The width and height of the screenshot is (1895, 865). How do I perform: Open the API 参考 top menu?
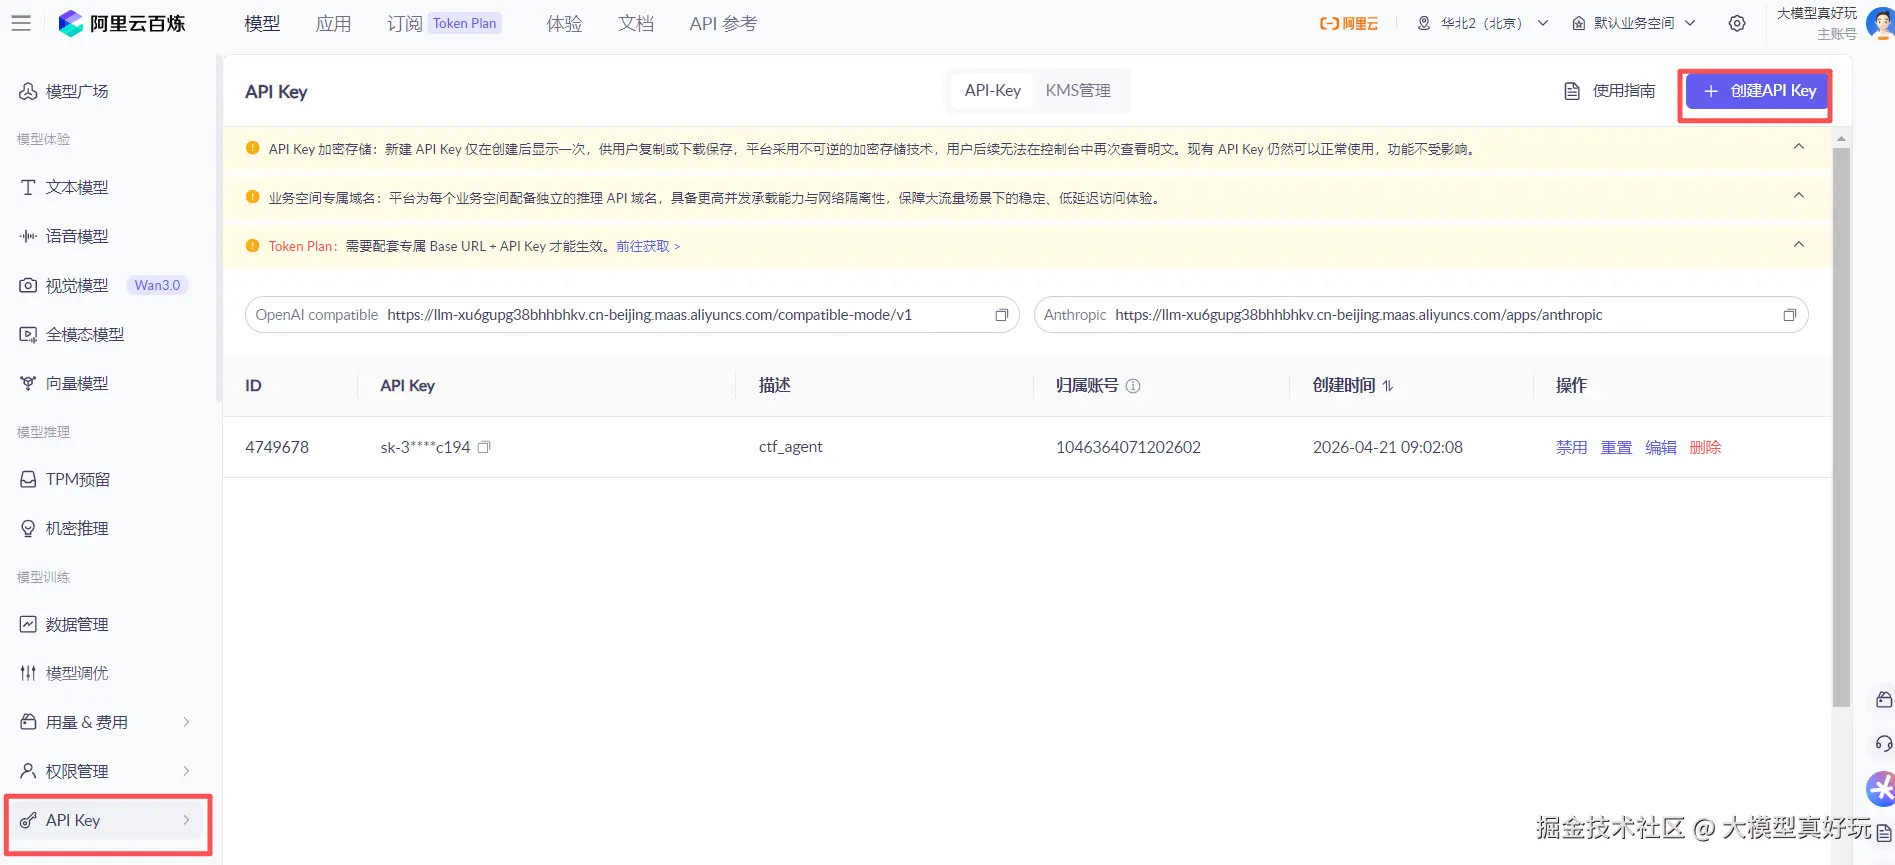(x=723, y=23)
